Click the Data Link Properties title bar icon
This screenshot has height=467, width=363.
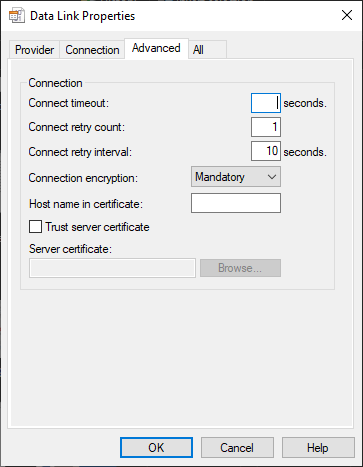pos(17,16)
